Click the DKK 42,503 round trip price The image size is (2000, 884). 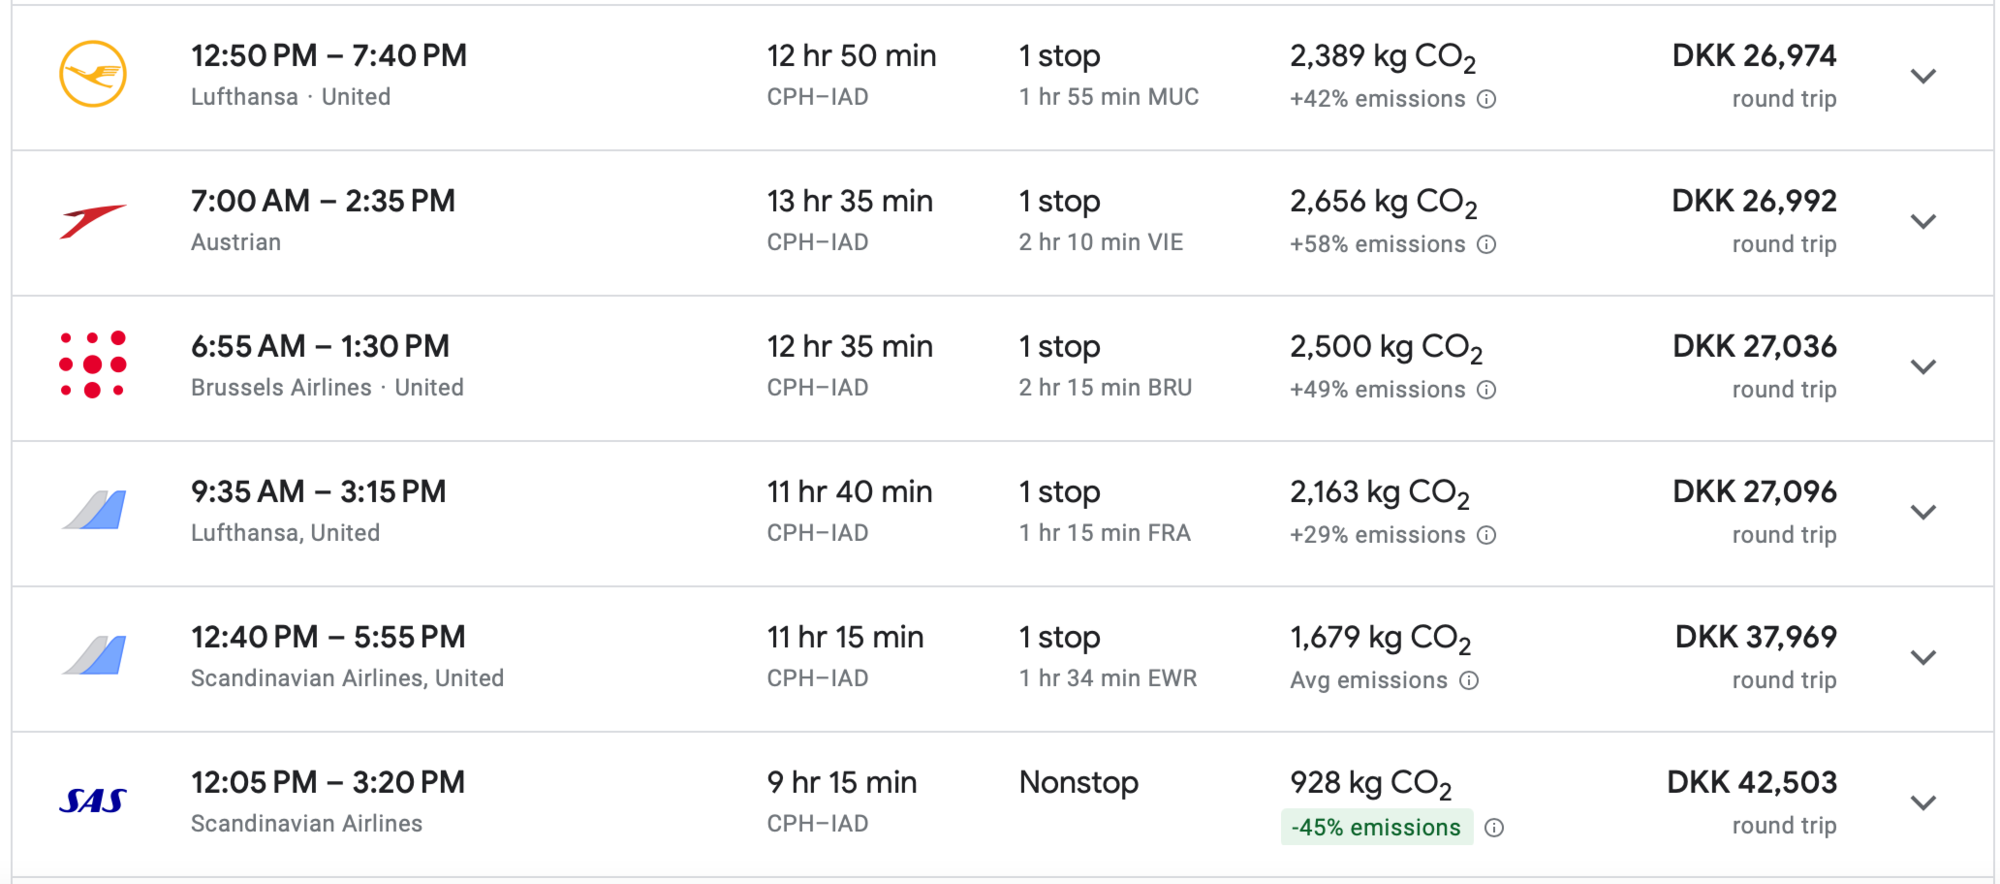click(1751, 782)
